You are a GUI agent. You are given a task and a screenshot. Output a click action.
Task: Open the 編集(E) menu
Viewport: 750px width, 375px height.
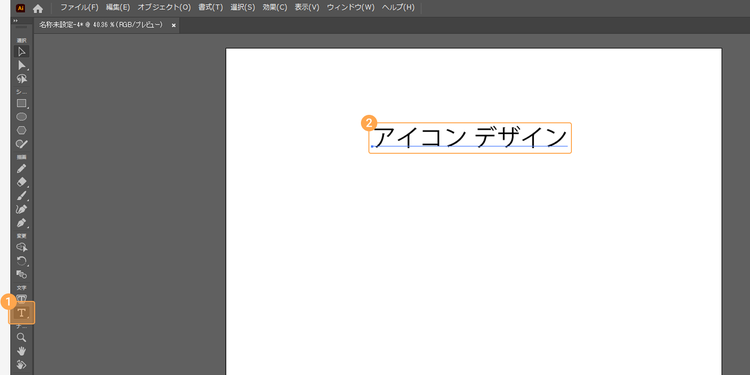tap(118, 8)
